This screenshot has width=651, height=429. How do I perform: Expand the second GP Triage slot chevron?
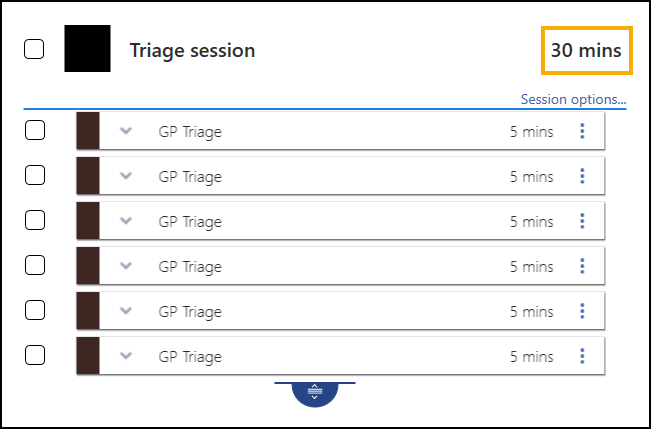[x=125, y=176]
